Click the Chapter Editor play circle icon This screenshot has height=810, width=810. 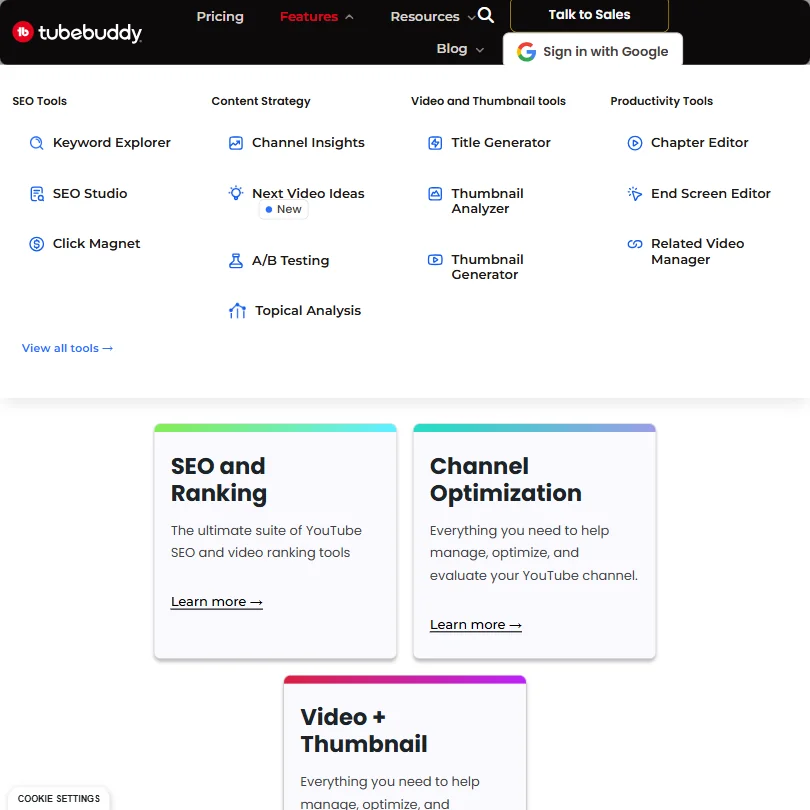(x=634, y=143)
